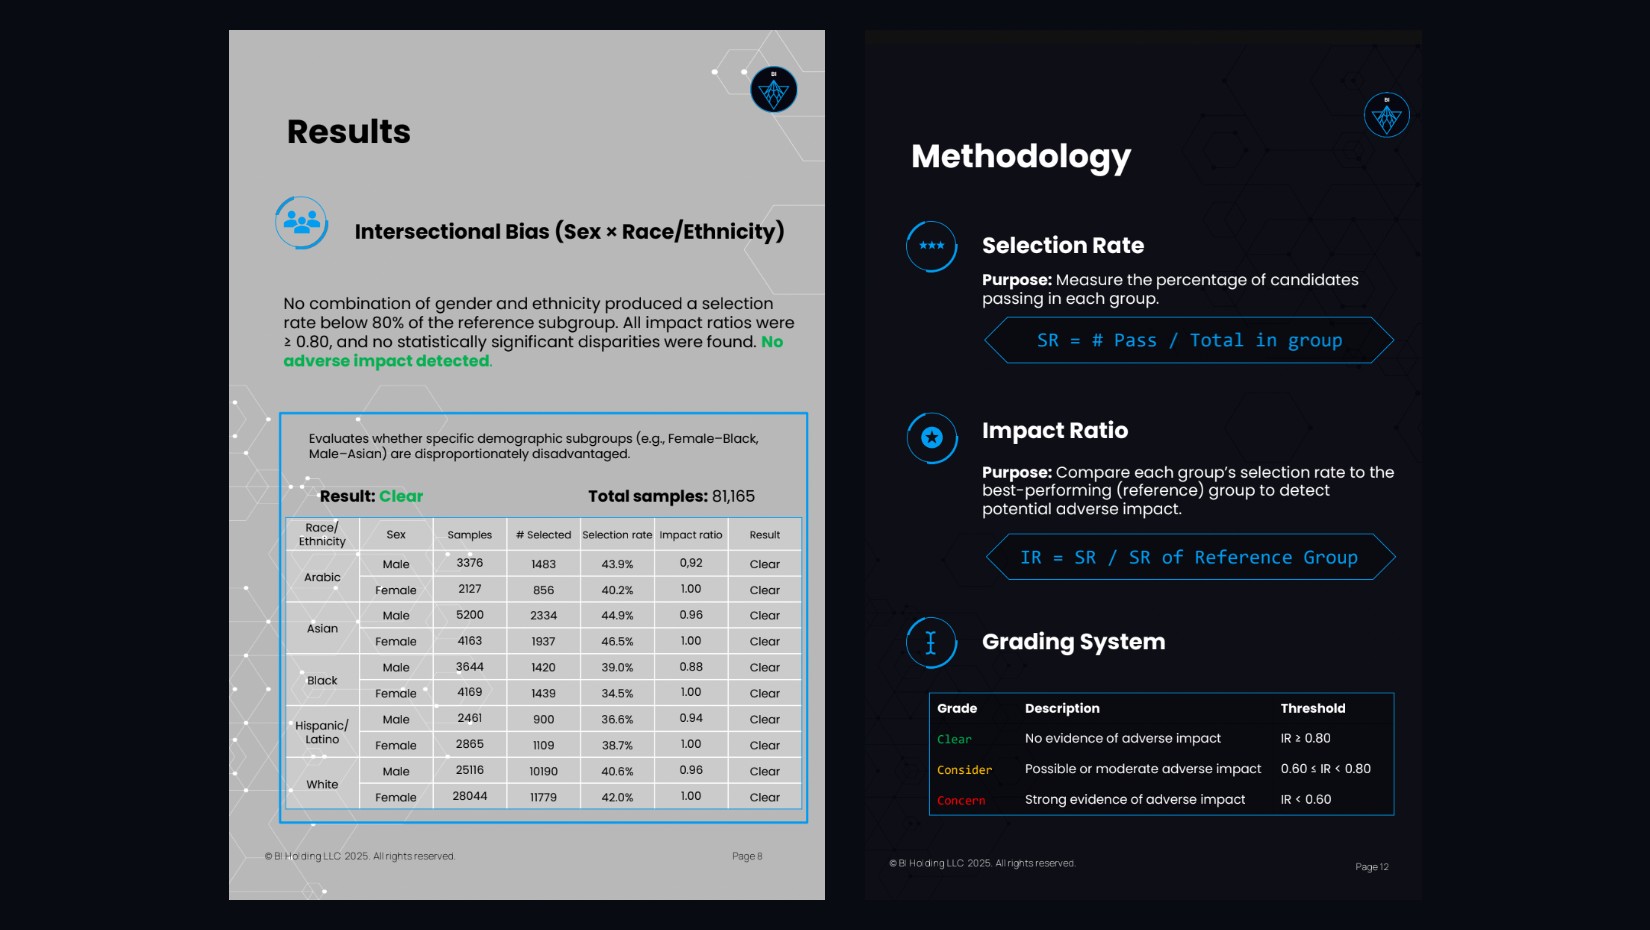Click the Results heading
The width and height of the screenshot is (1650, 930).
coord(349,132)
